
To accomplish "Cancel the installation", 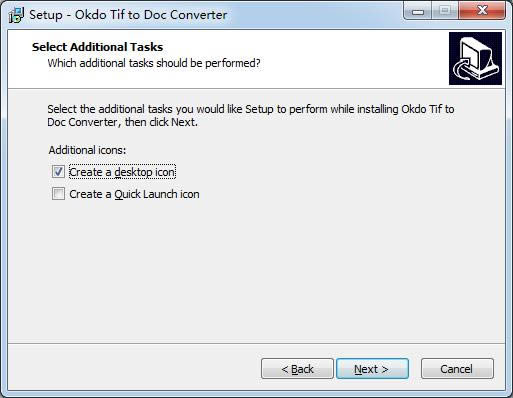I will pos(457,369).
